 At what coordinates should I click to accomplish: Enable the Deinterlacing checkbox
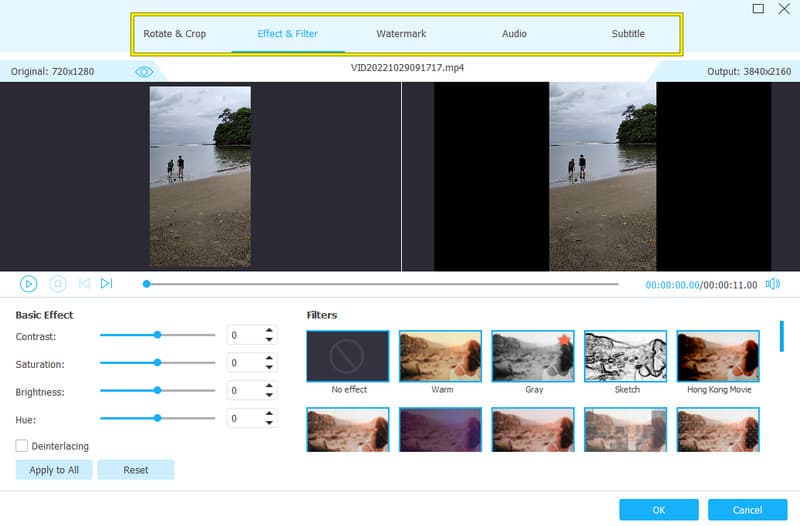(x=22, y=446)
